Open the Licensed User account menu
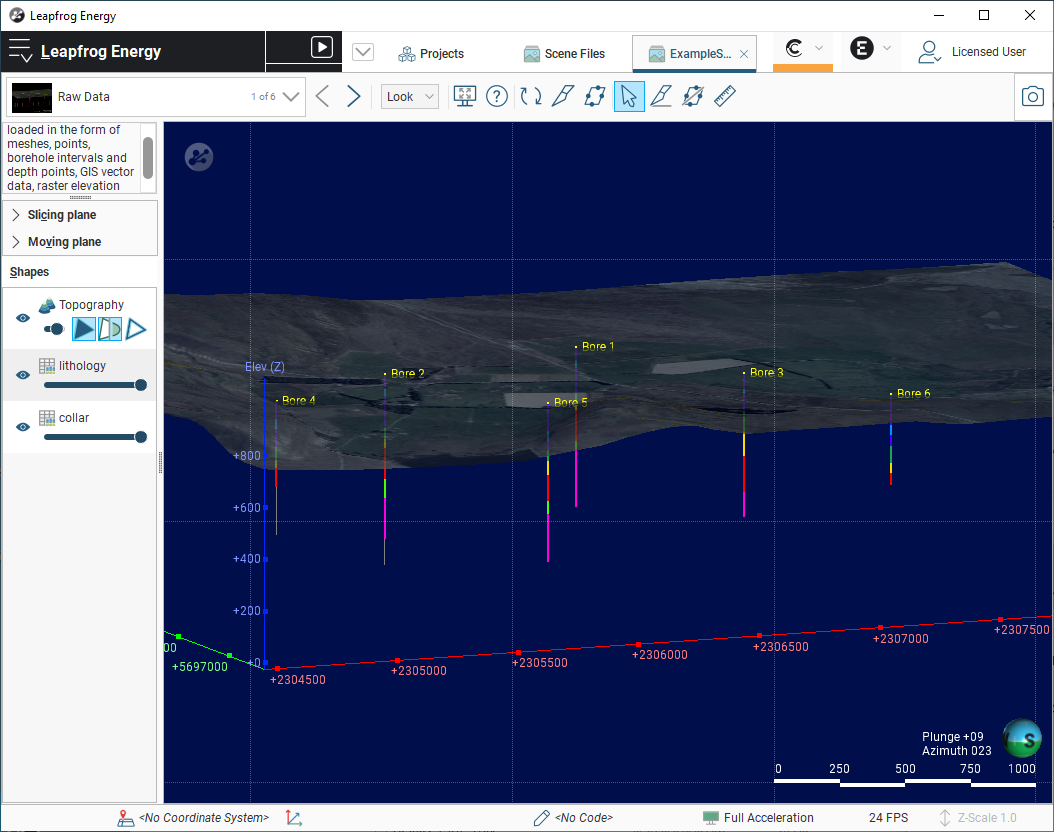1054x832 pixels. [973, 52]
